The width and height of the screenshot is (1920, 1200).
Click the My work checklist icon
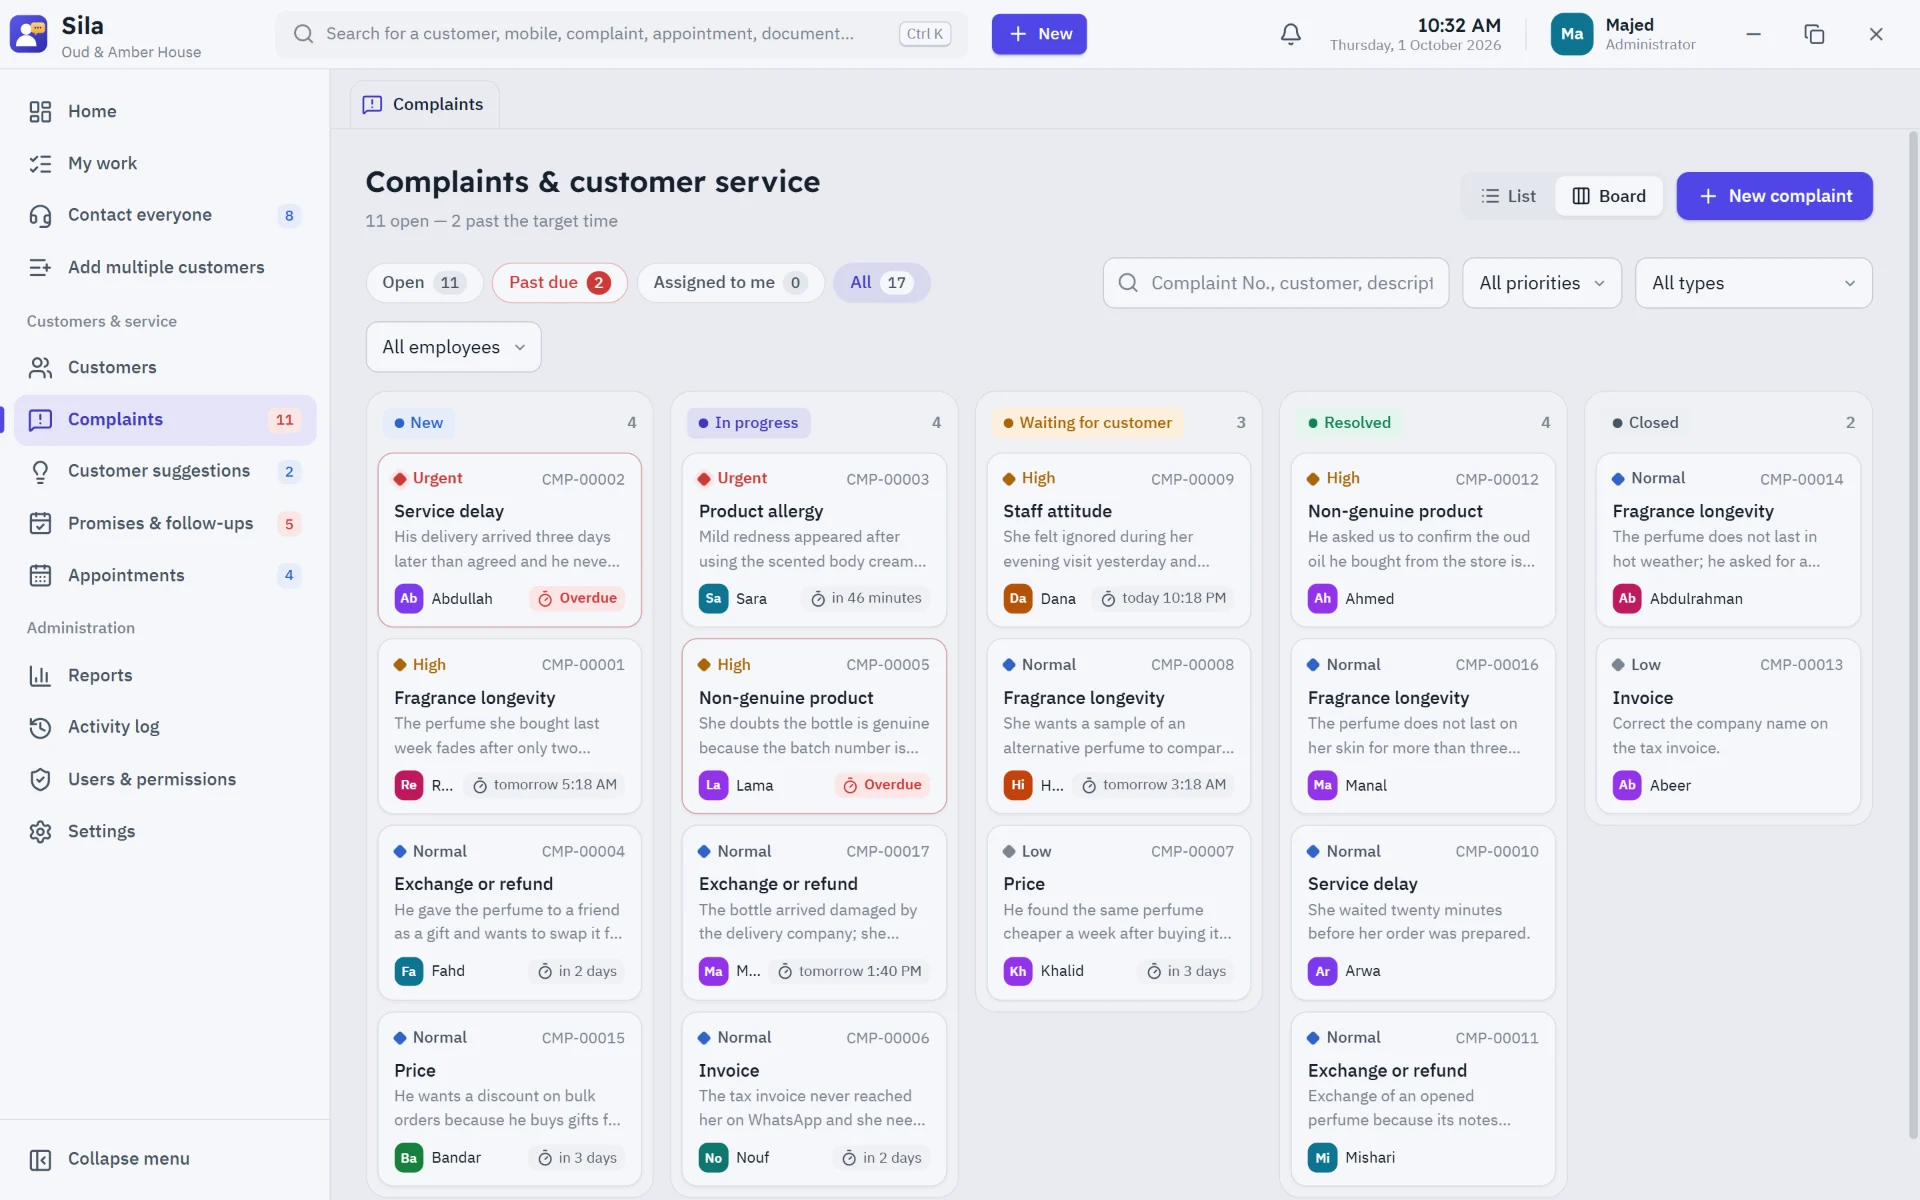coord(40,163)
